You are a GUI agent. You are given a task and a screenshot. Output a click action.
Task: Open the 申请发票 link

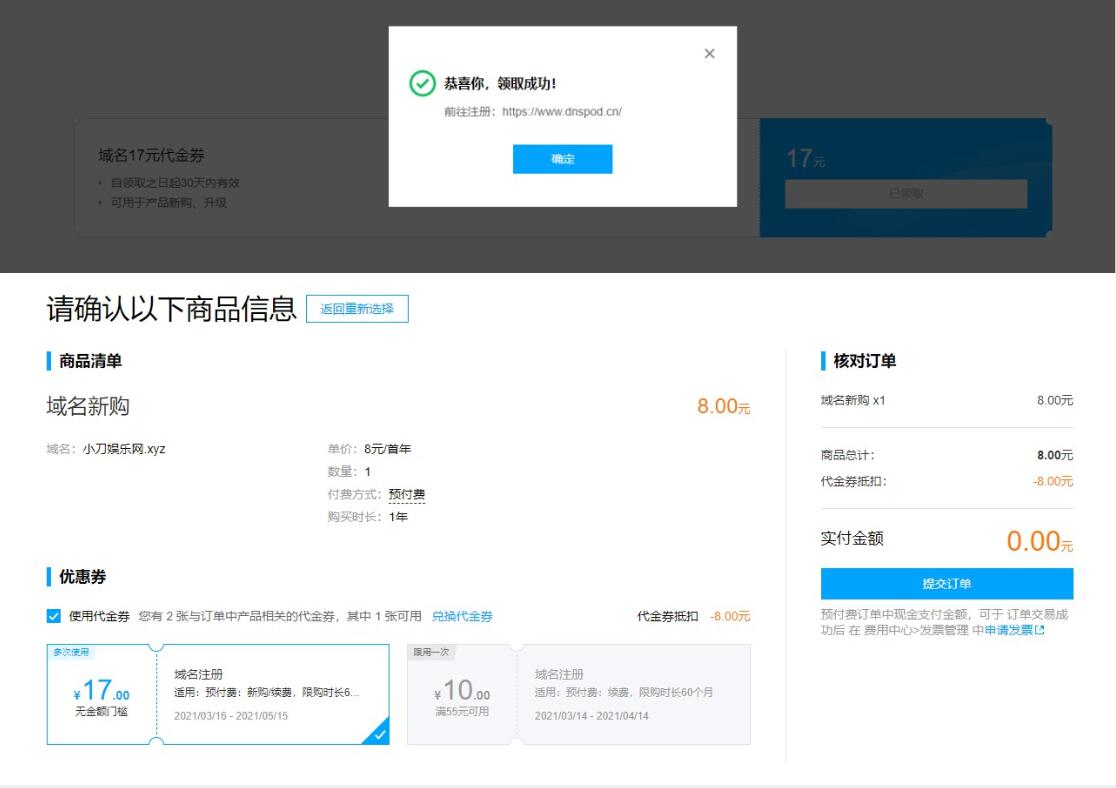[1009, 630]
